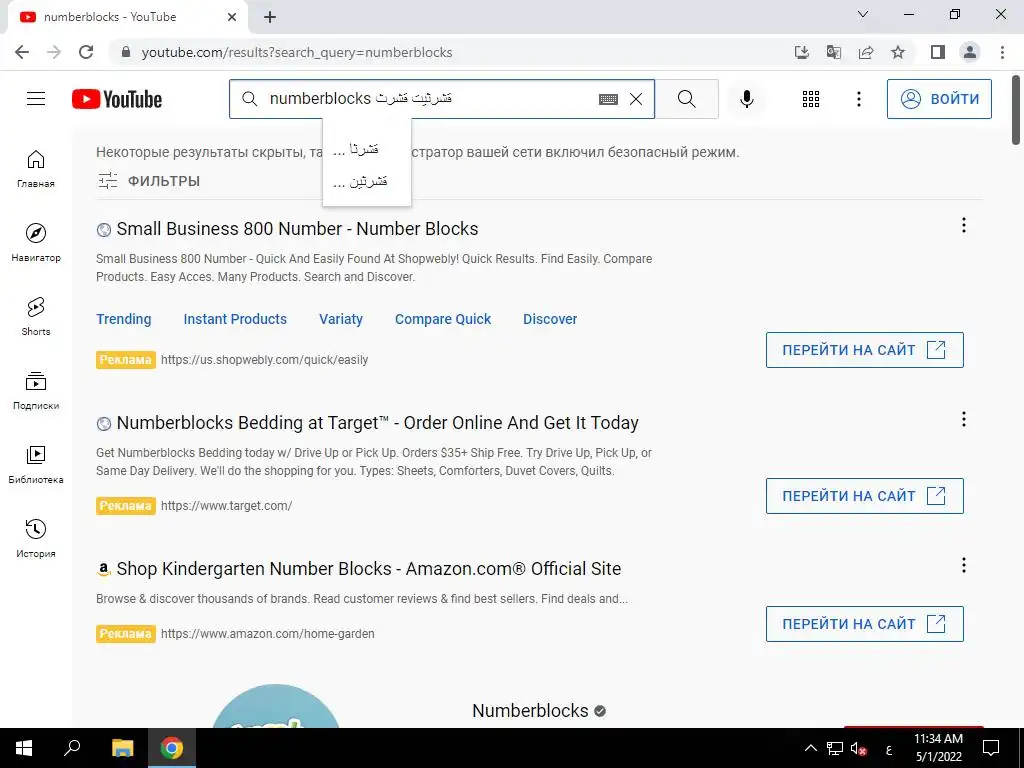This screenshot has height=768, width=1024.
Task: Open Подписки subscriptions in sidebar
Action: pyautogui.click(x=36, y=391)
